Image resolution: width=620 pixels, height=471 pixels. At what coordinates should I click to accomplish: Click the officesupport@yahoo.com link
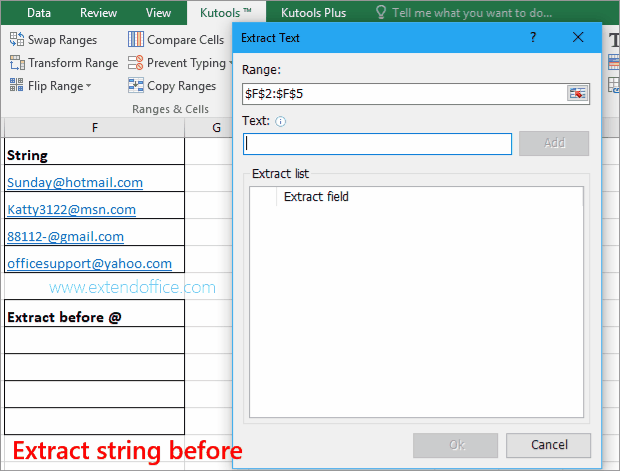[89, 263]
